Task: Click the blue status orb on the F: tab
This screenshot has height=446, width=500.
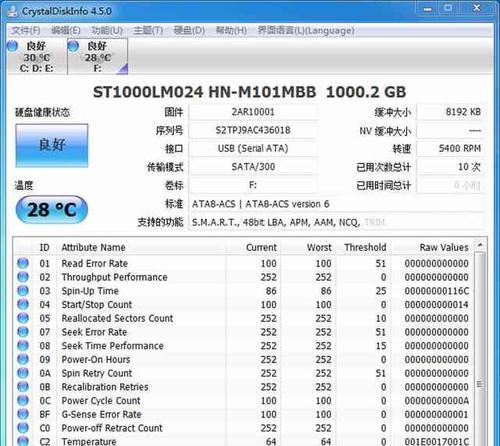Action: [x=73, y=46]
